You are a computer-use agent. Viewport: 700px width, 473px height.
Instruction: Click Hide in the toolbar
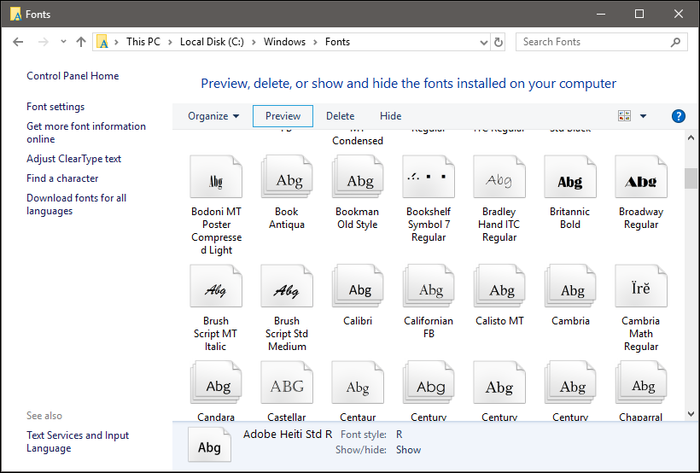click(x=391, y=116)
